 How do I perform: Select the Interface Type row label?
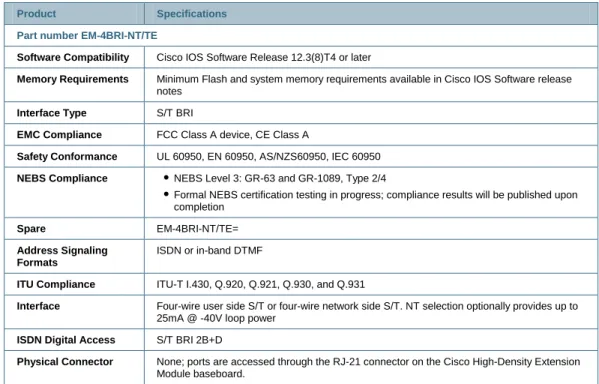tap(52, 113)
